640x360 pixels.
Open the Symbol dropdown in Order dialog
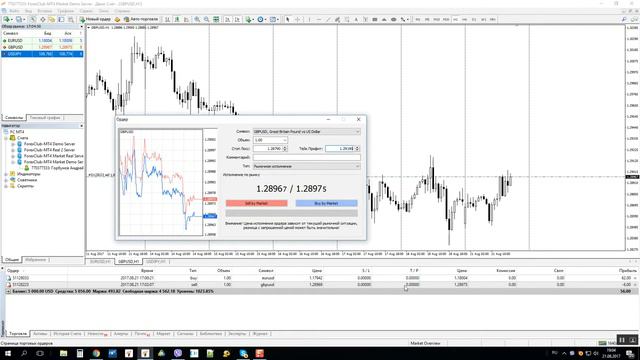click(307, 131)
